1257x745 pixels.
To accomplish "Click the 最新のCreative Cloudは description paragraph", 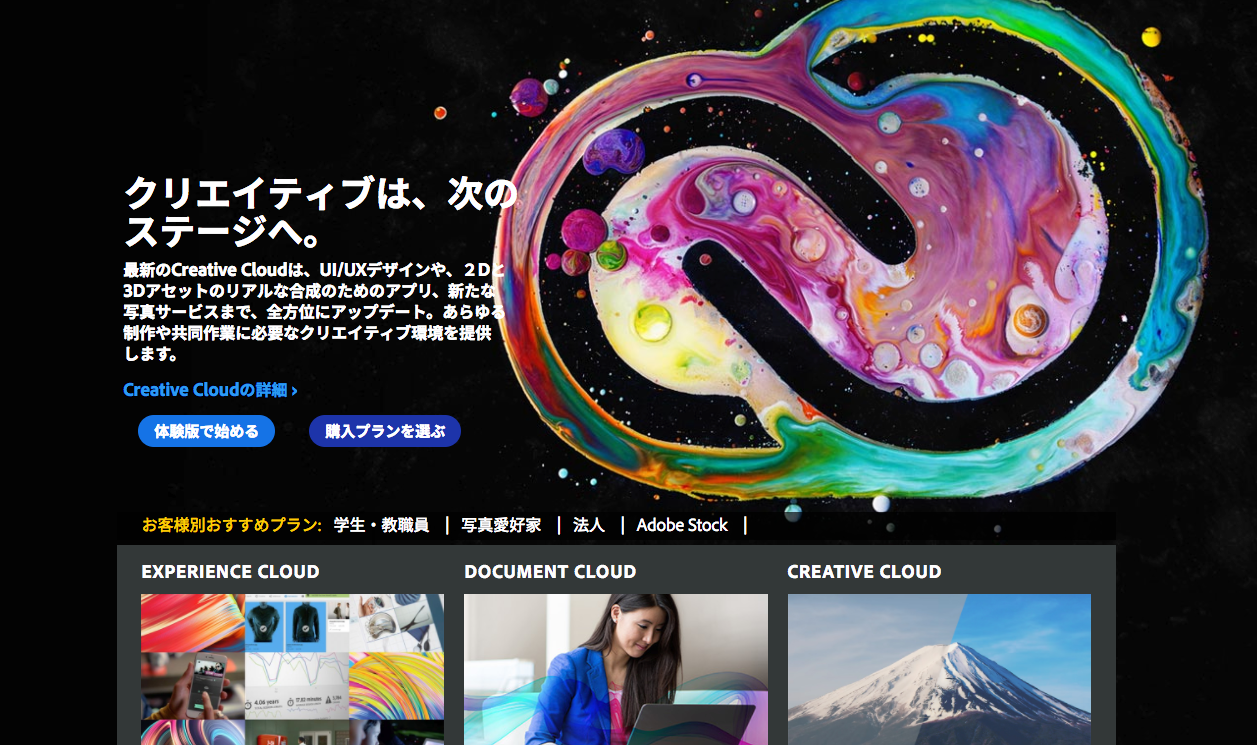I will (x=314, y=312).
